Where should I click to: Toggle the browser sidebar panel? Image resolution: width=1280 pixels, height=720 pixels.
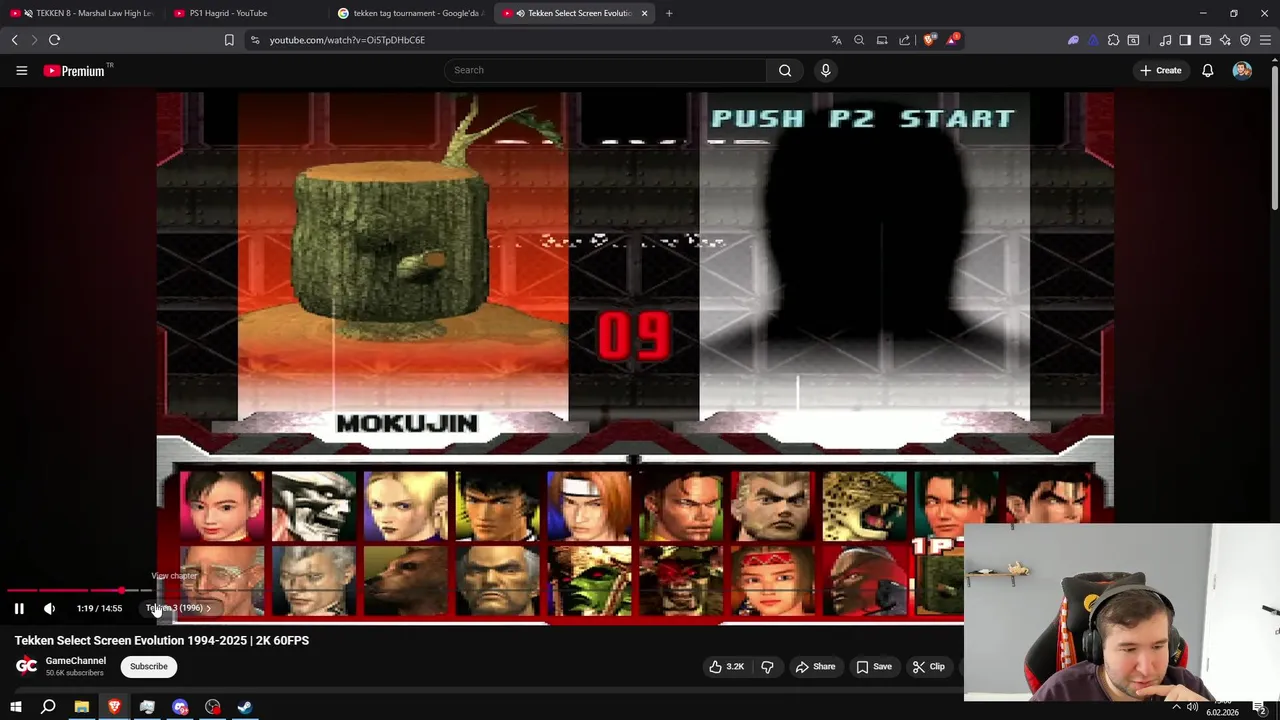[x=1185, y=40]
